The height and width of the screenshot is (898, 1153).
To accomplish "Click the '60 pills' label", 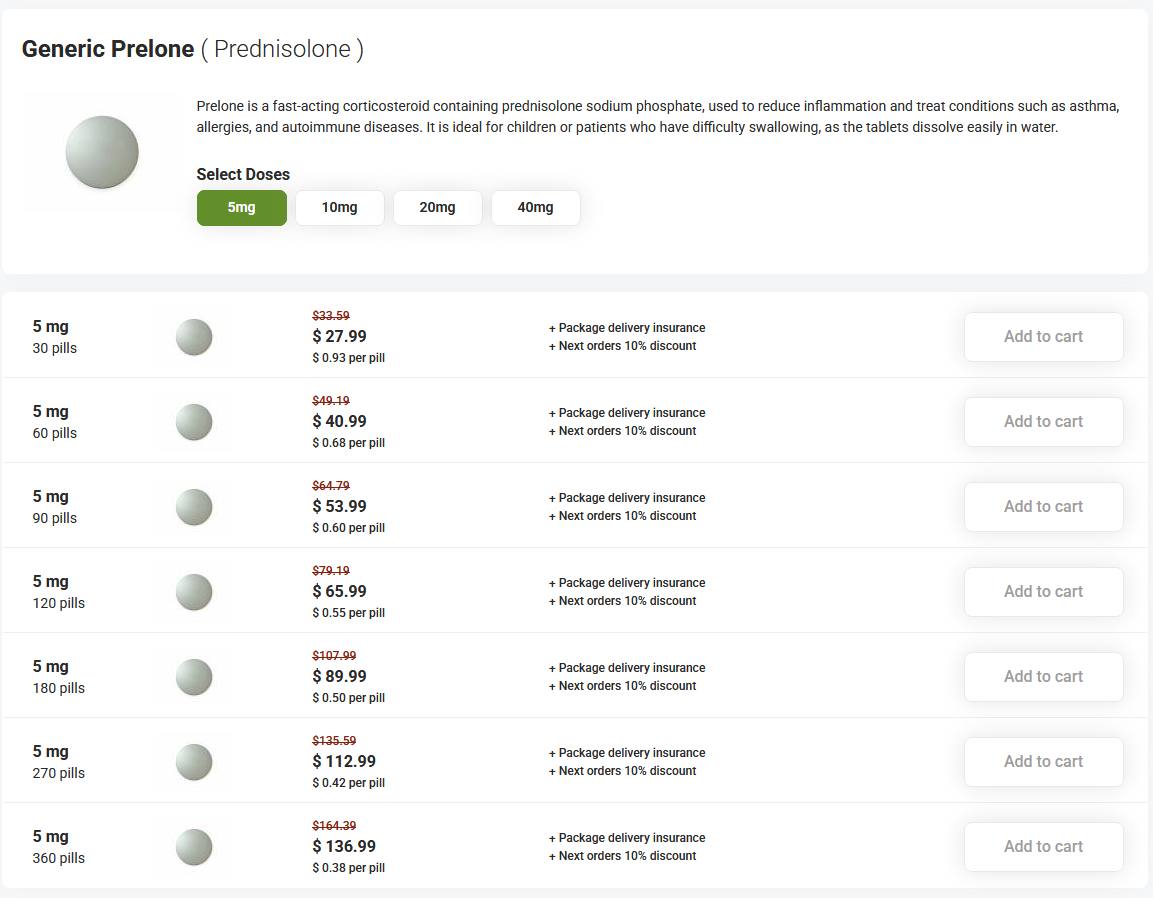I will (x=54, y=433).
